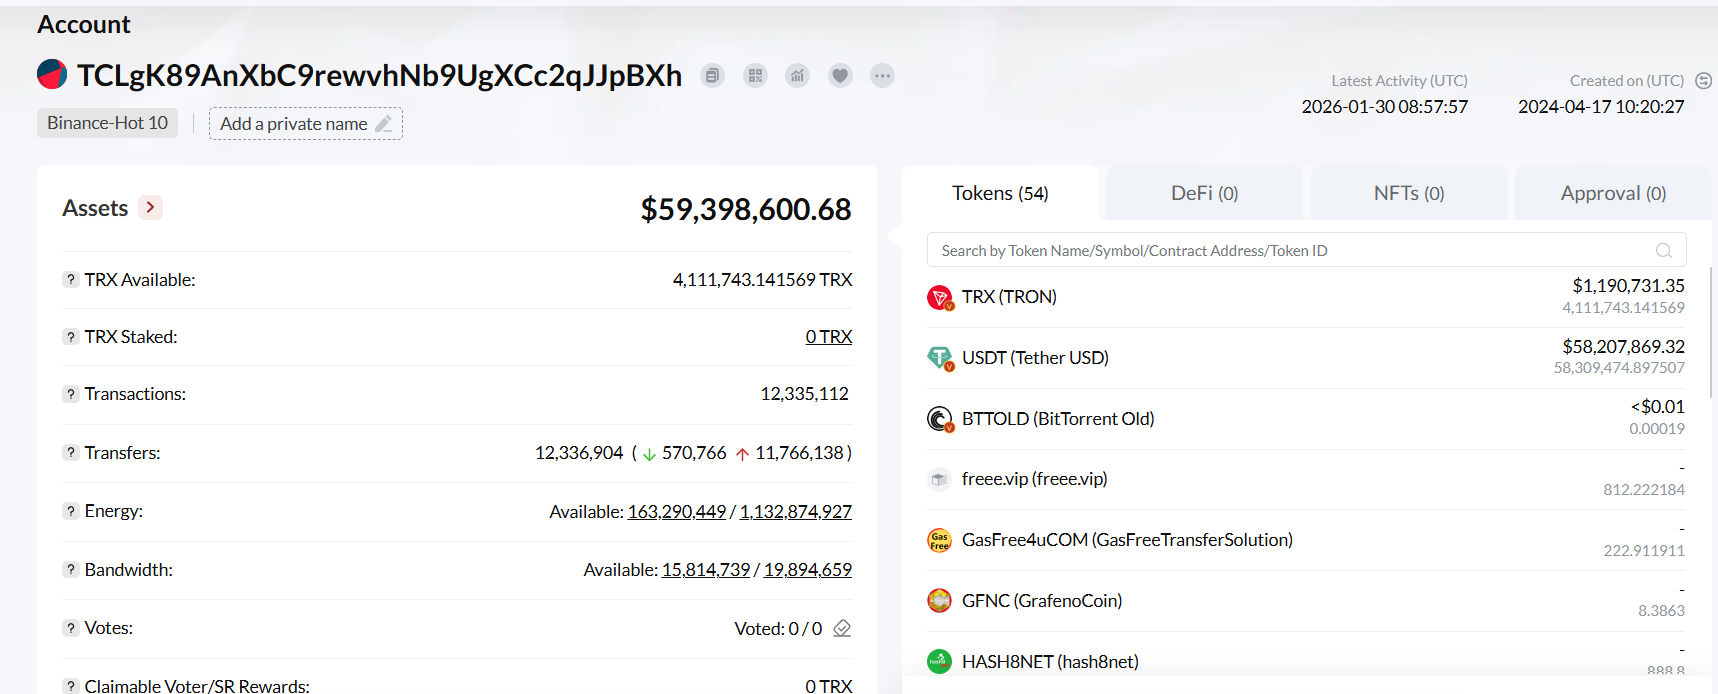Click the help icon beside Bandwidth
The image size is (1718, 694).
(71, 570)
